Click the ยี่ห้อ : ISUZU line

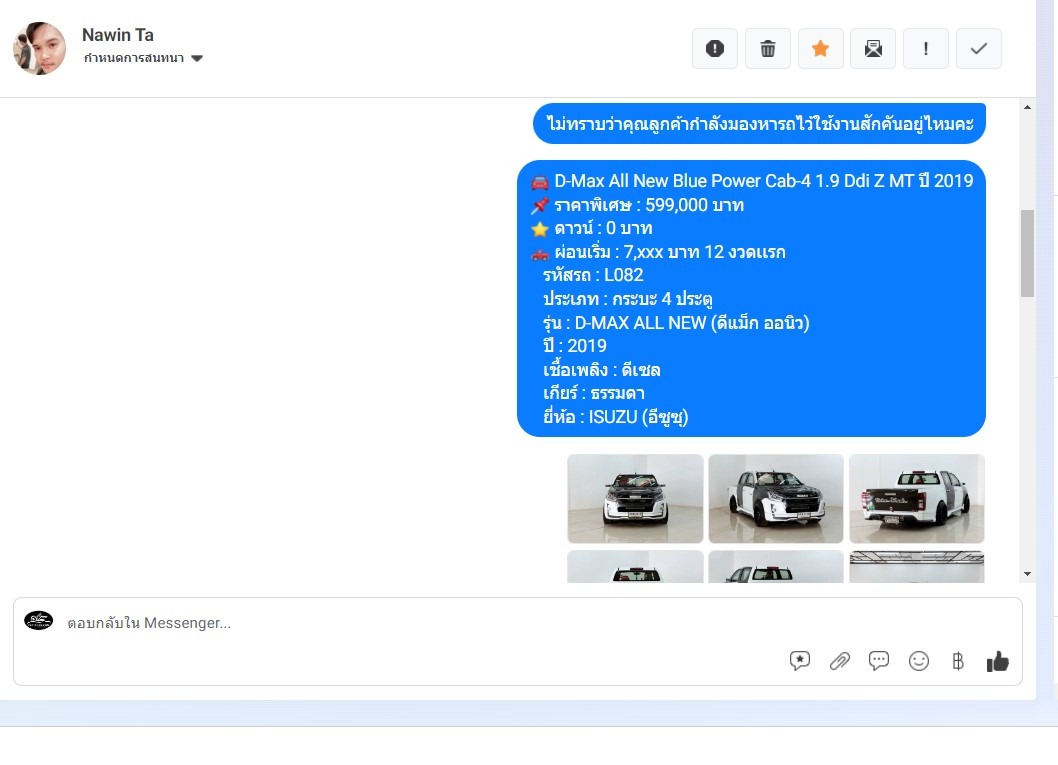(x=615, y=417)
